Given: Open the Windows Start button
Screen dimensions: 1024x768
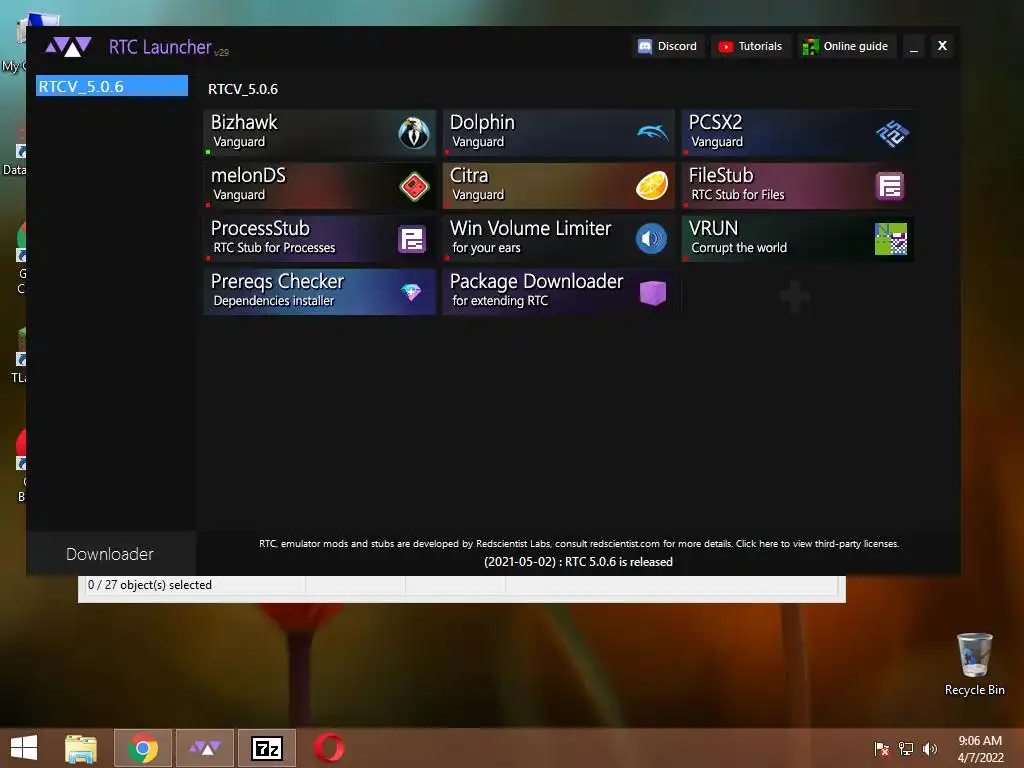Looking at the screenshot, I should click(24, 748).
